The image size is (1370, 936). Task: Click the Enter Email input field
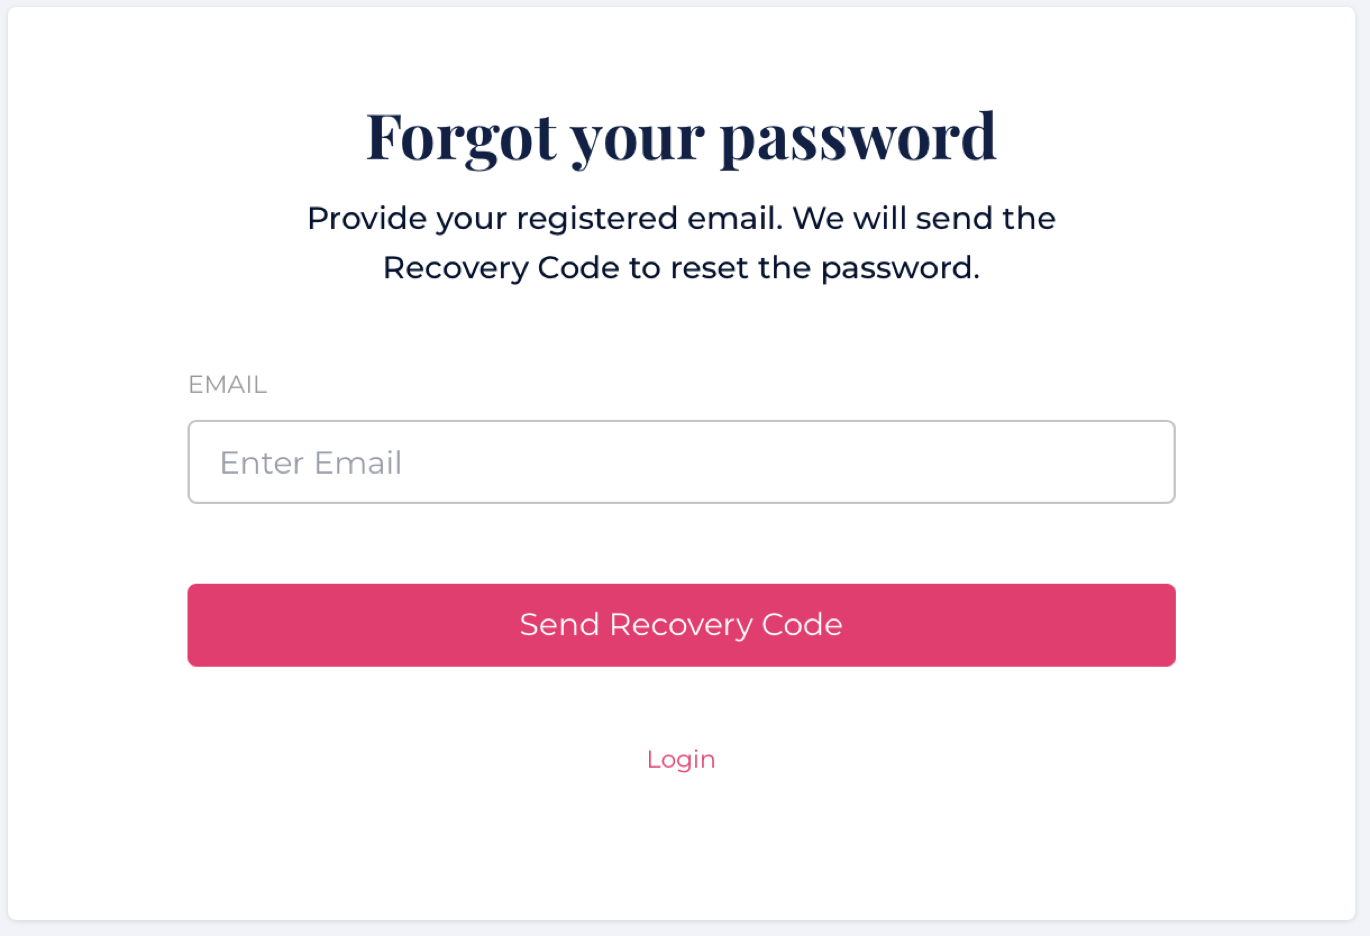point(681,462)
